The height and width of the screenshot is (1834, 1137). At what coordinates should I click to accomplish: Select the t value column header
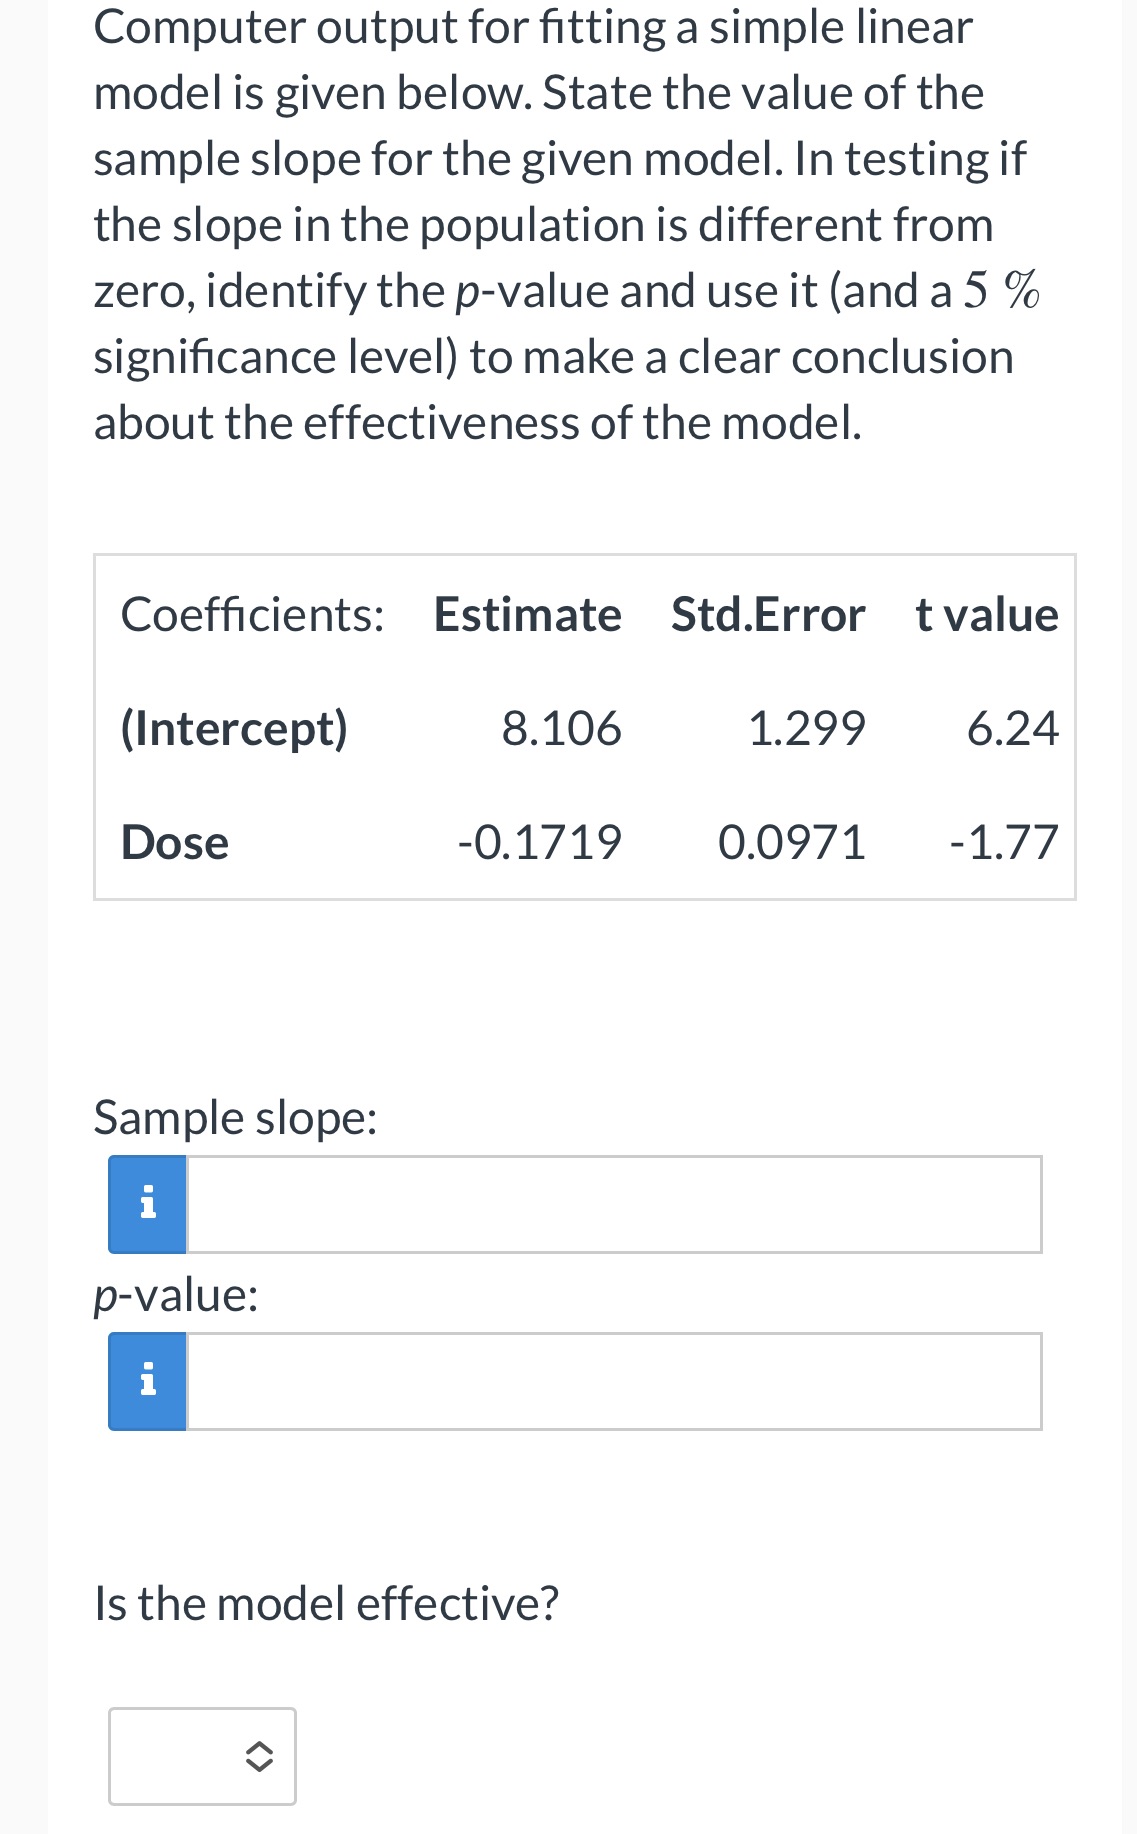pyautogui.click(x=987, y=614)
